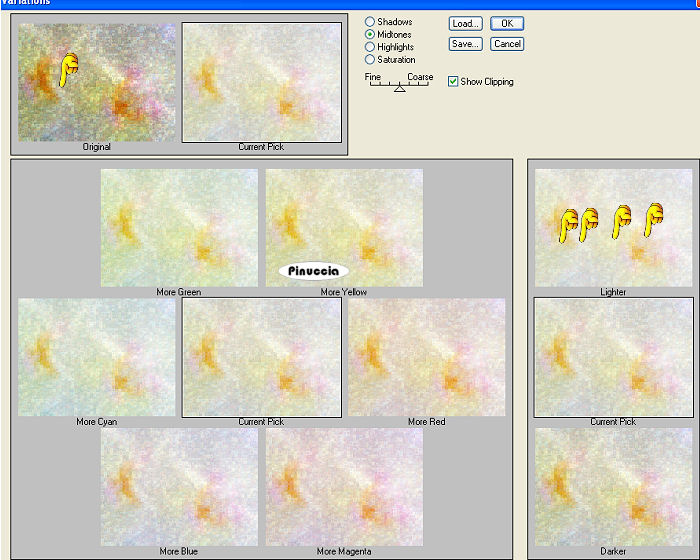Apply the More Magenta thumbnail
Image resolution: width=700 pixels, height=560 pixels.
(344, 487)
